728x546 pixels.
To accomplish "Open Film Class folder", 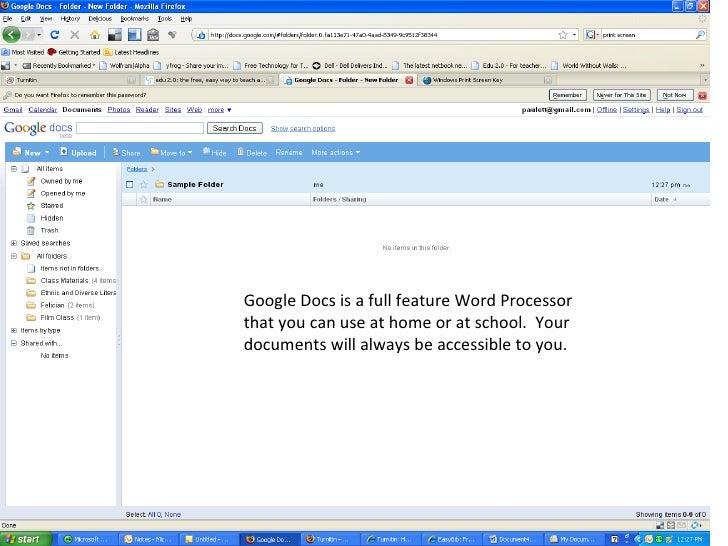I will (x=57, y=318).
